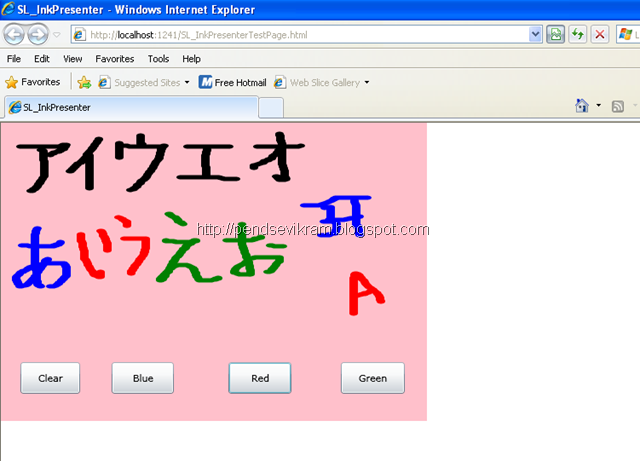Select the SL_InkPresenter tab
640x461 pixels.
point(131,107)
